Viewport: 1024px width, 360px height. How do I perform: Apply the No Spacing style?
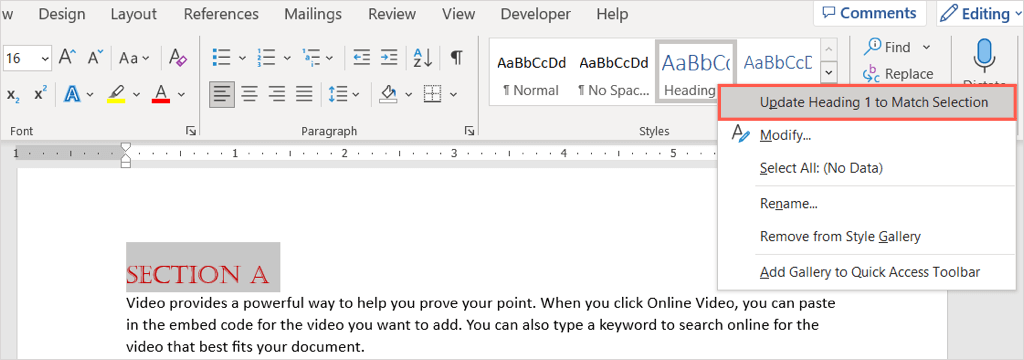click(613, 72)
